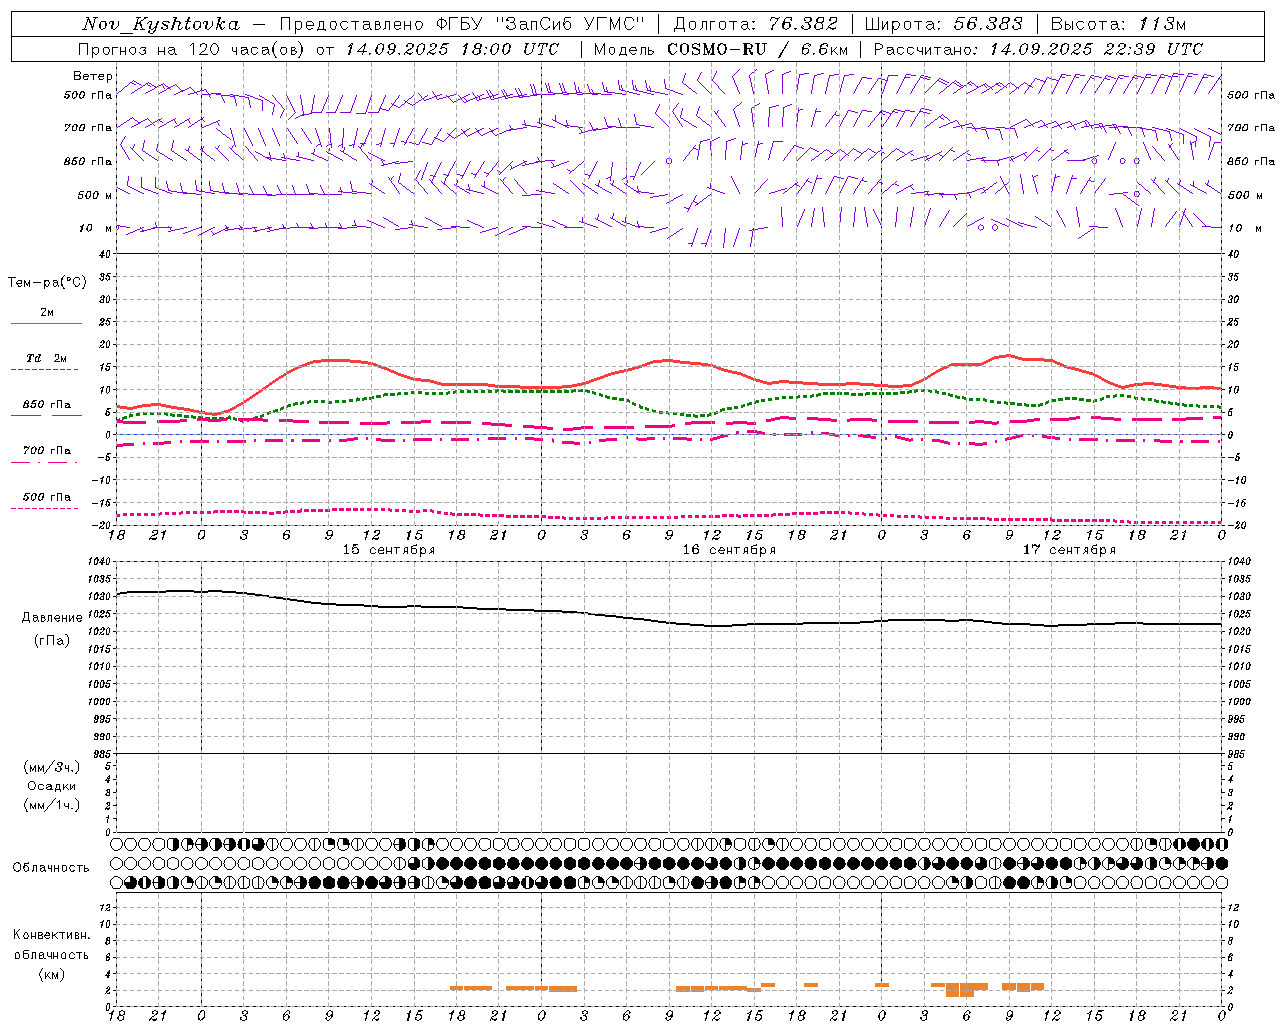Click the 500 гПа temperature legend label
Screen dimensions: 1280x1024
coord(47,497)
